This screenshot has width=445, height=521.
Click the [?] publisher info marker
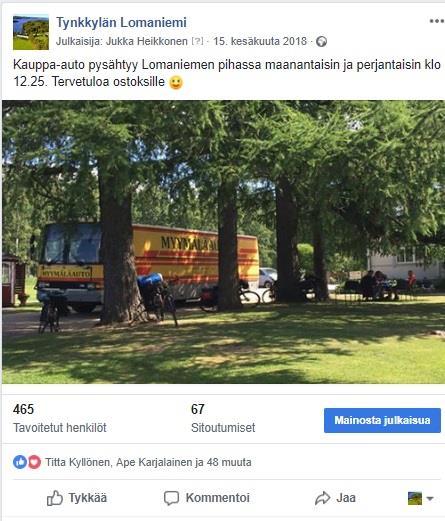[x=197, y=41]
